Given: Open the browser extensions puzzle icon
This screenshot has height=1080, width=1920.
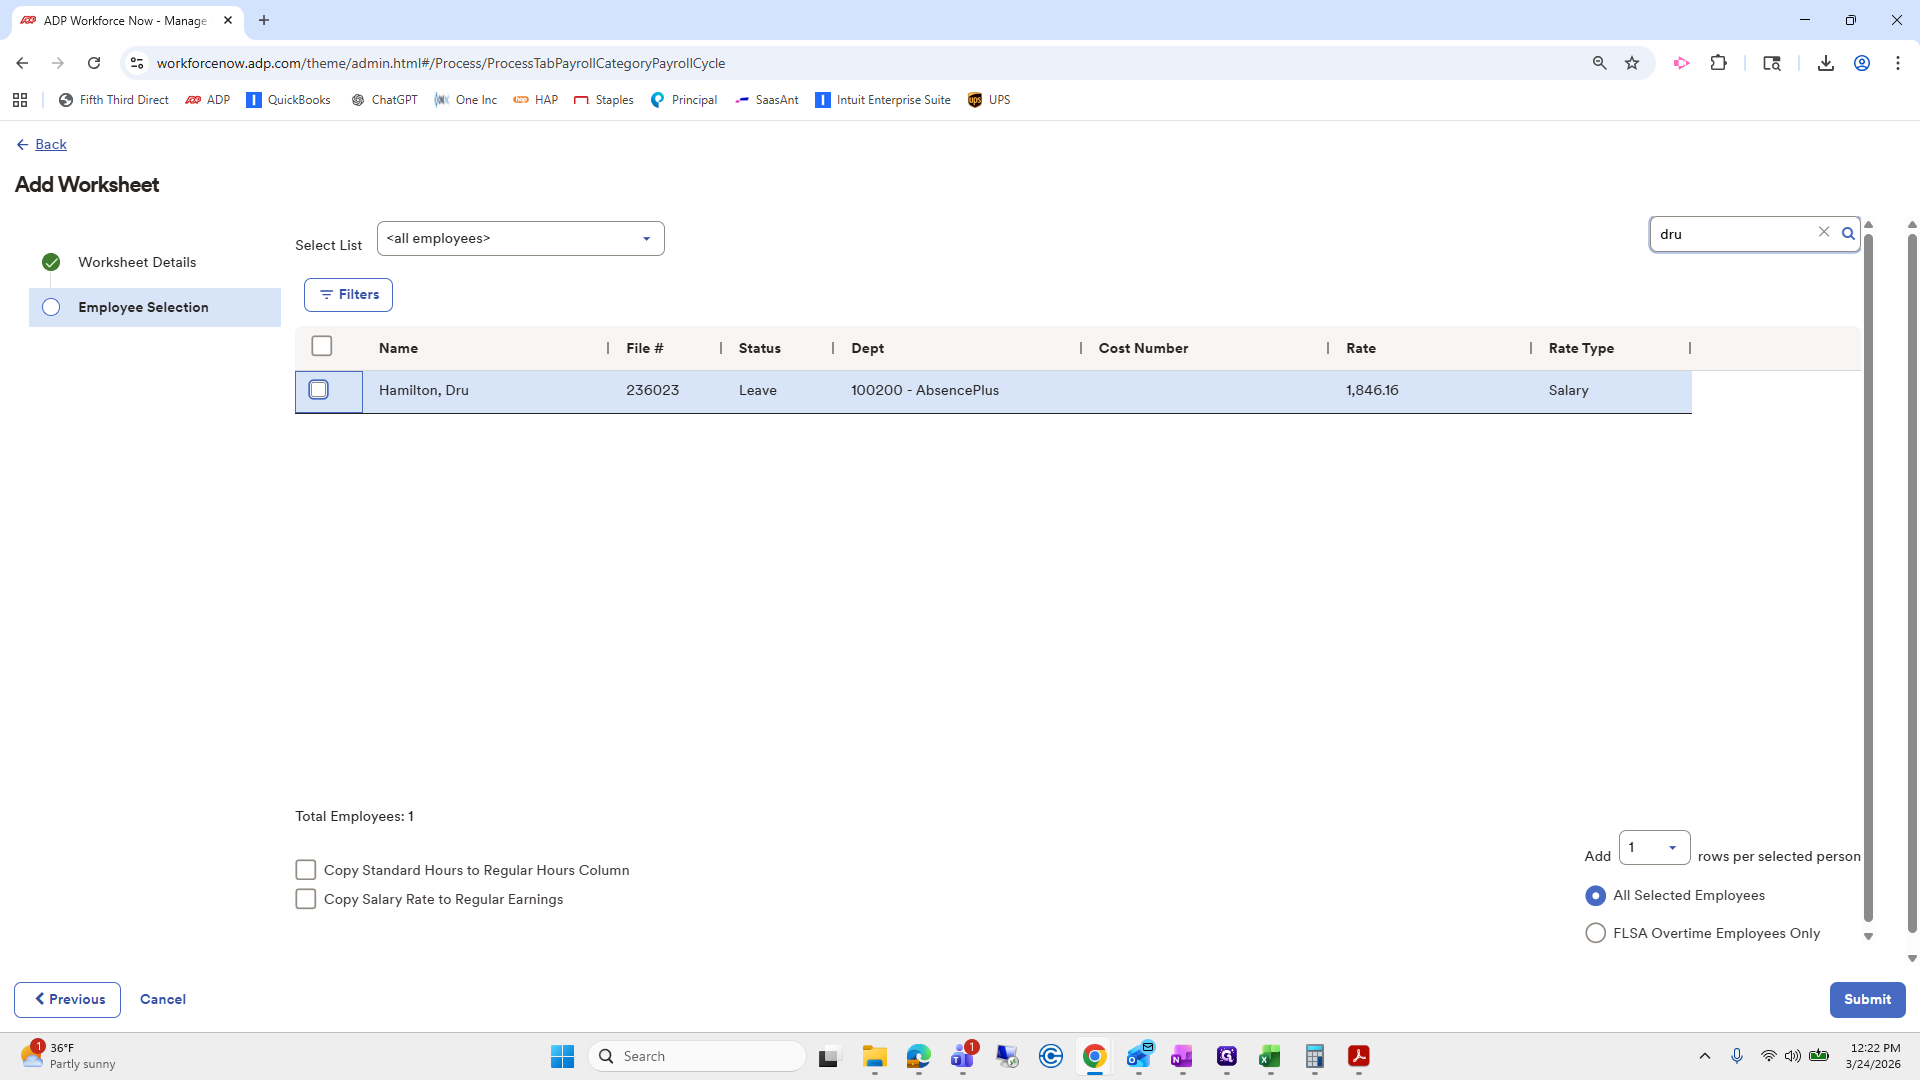Looking at the screenshot, I should (1718, 63).
